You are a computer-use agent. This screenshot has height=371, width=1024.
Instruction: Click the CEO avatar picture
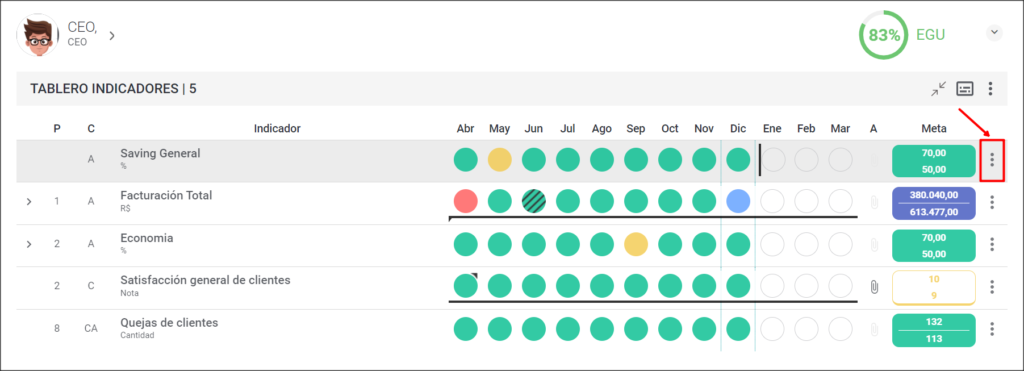click(38, 35)
